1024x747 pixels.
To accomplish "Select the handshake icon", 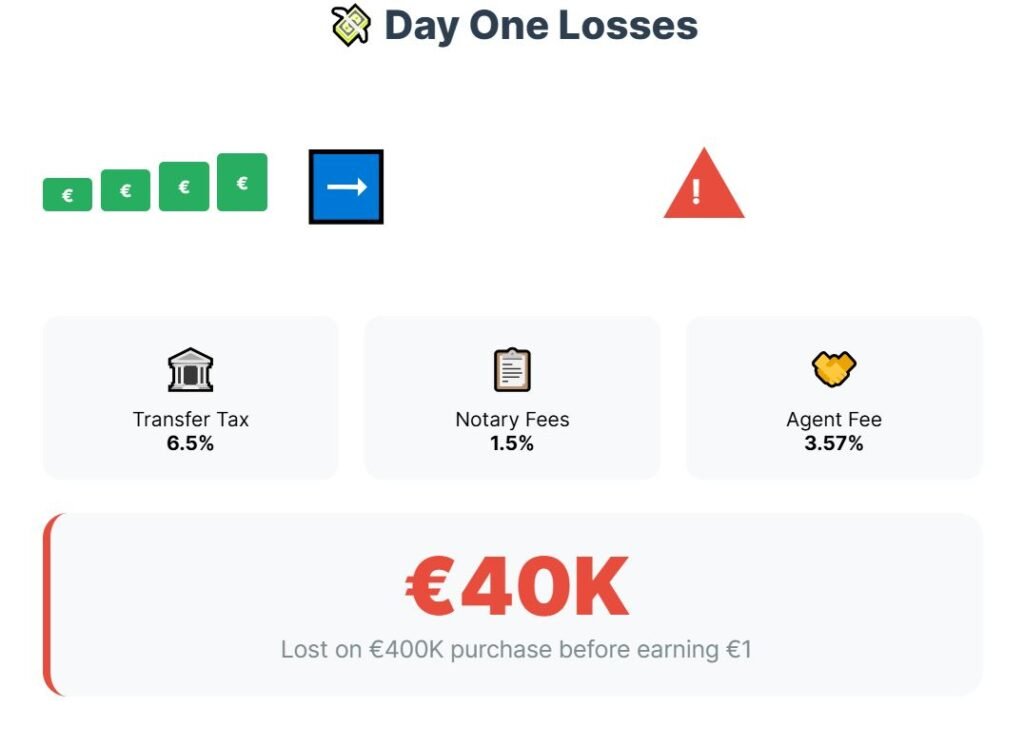I will pos(834,370).
